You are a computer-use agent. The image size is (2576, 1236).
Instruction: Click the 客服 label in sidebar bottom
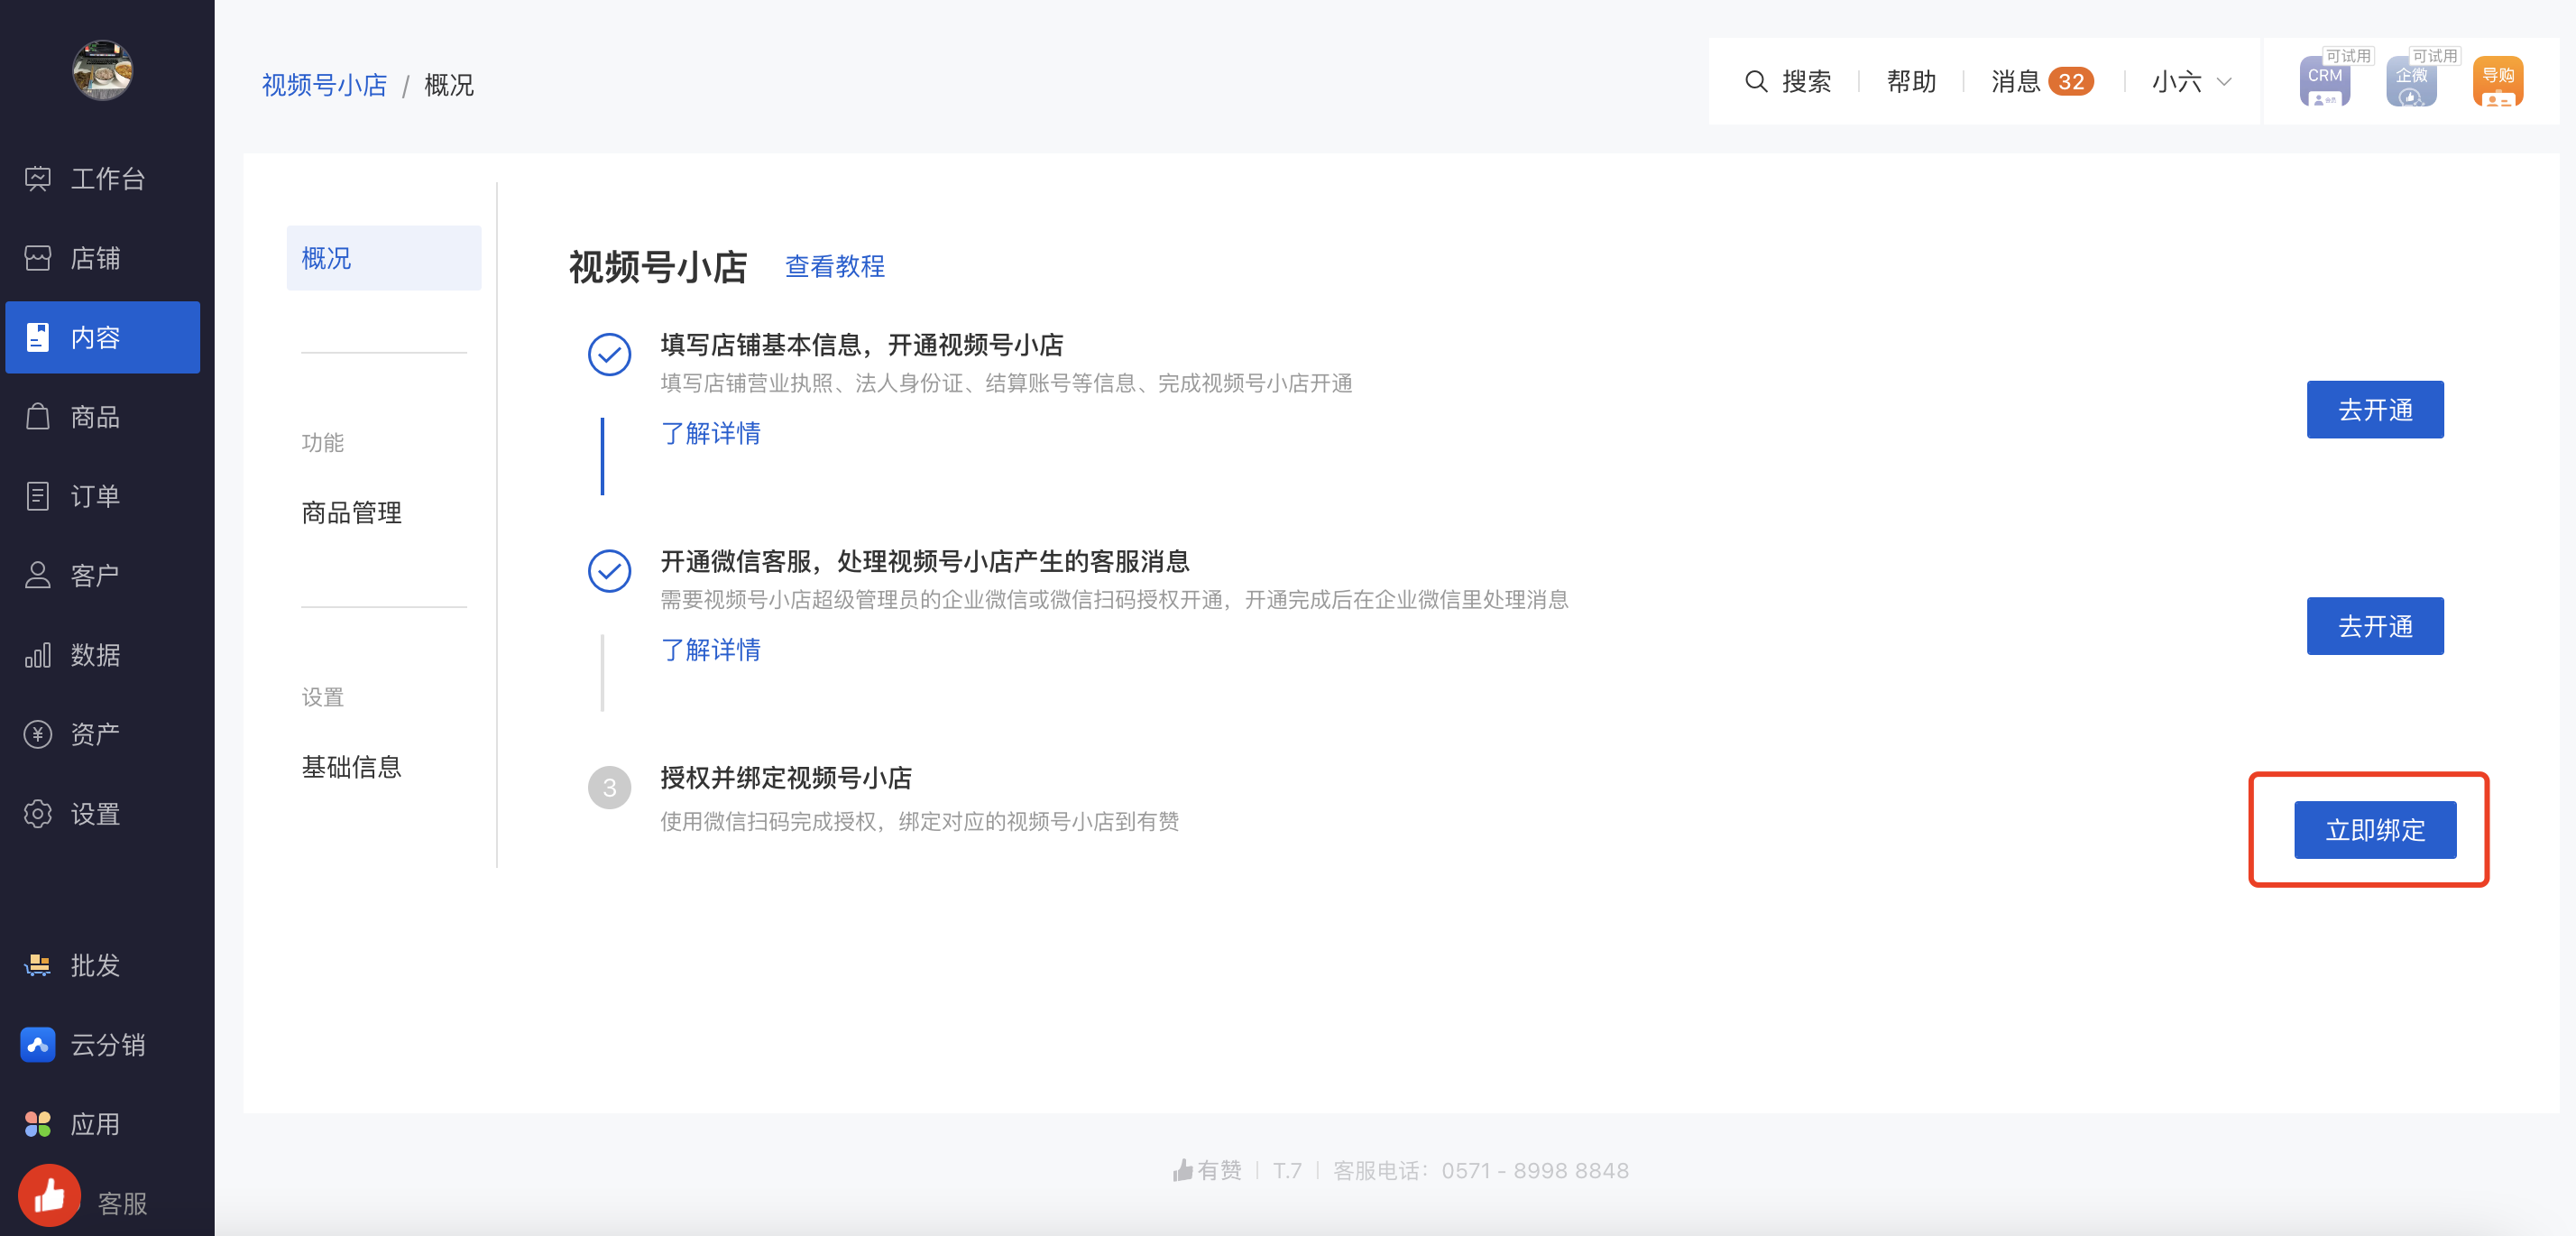pyautogui.click(x=122, y=1203)
